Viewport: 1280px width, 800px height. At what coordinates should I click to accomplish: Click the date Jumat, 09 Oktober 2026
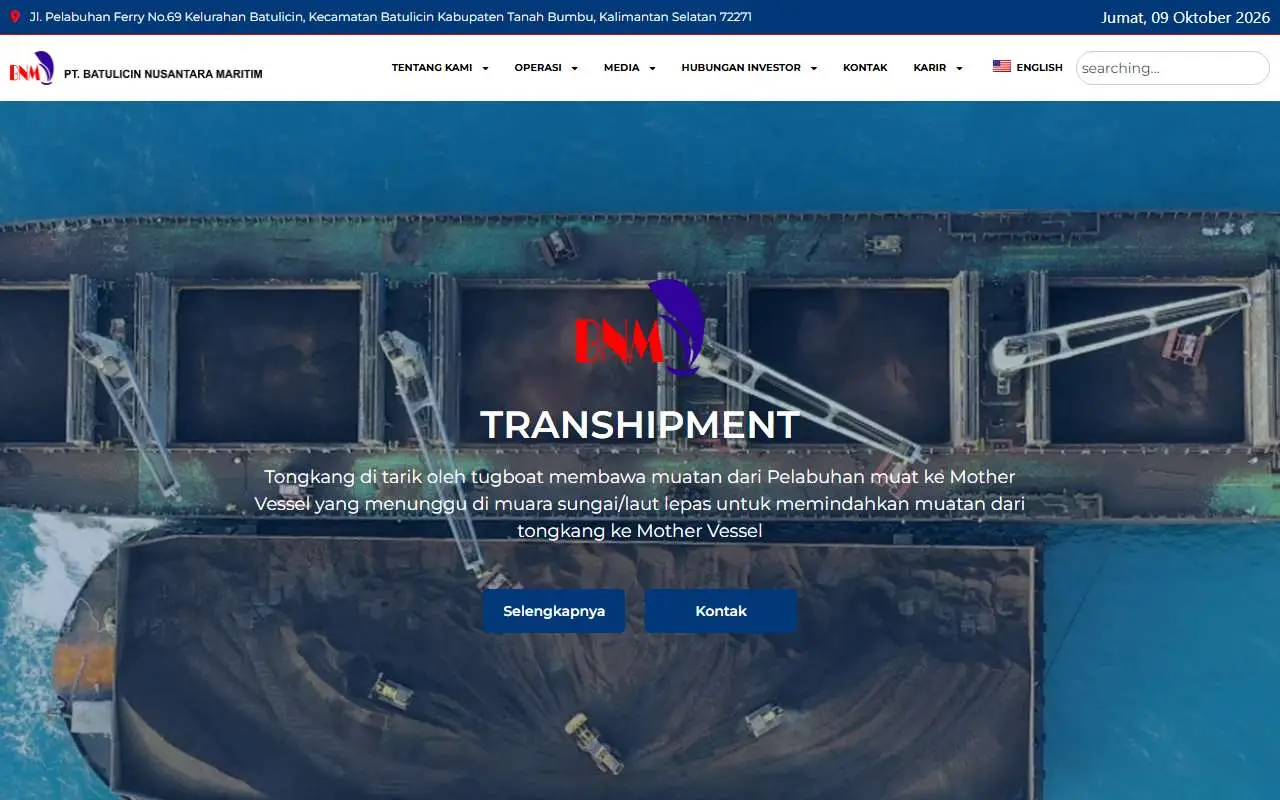coord(1185,17)
